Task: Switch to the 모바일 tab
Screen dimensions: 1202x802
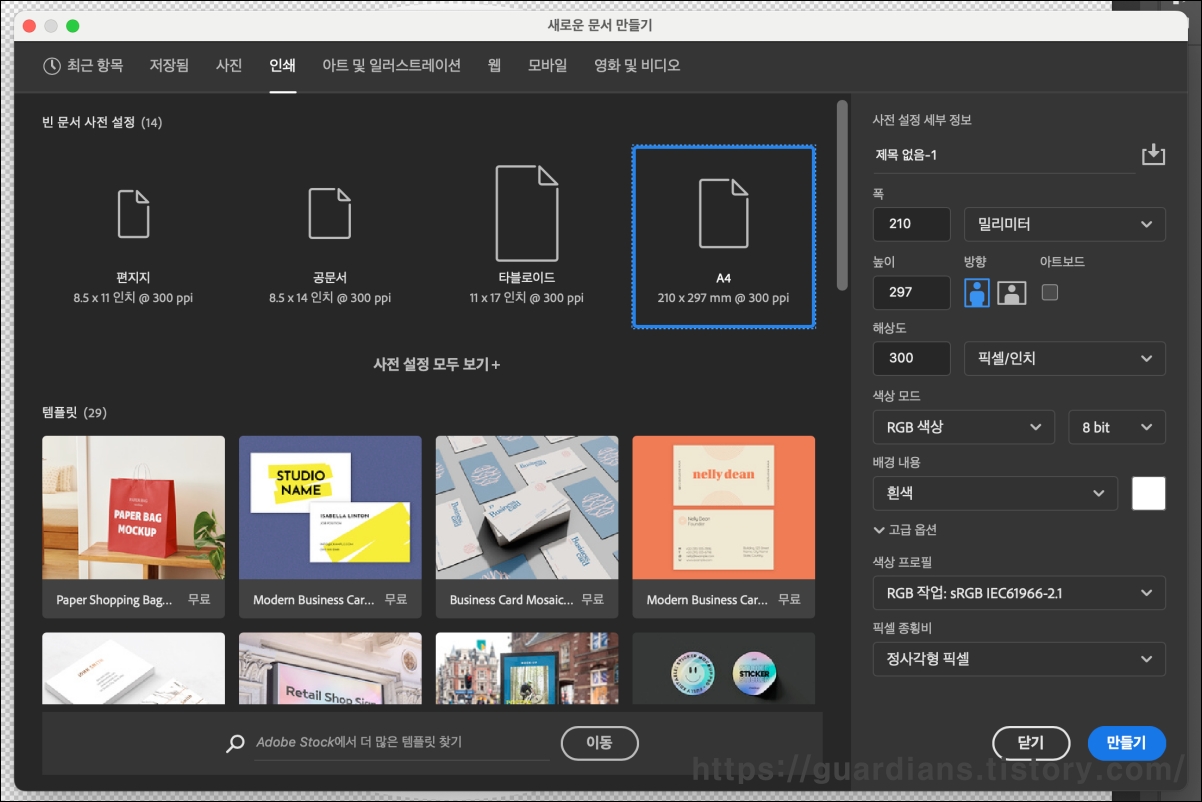Action: [547, 65]
